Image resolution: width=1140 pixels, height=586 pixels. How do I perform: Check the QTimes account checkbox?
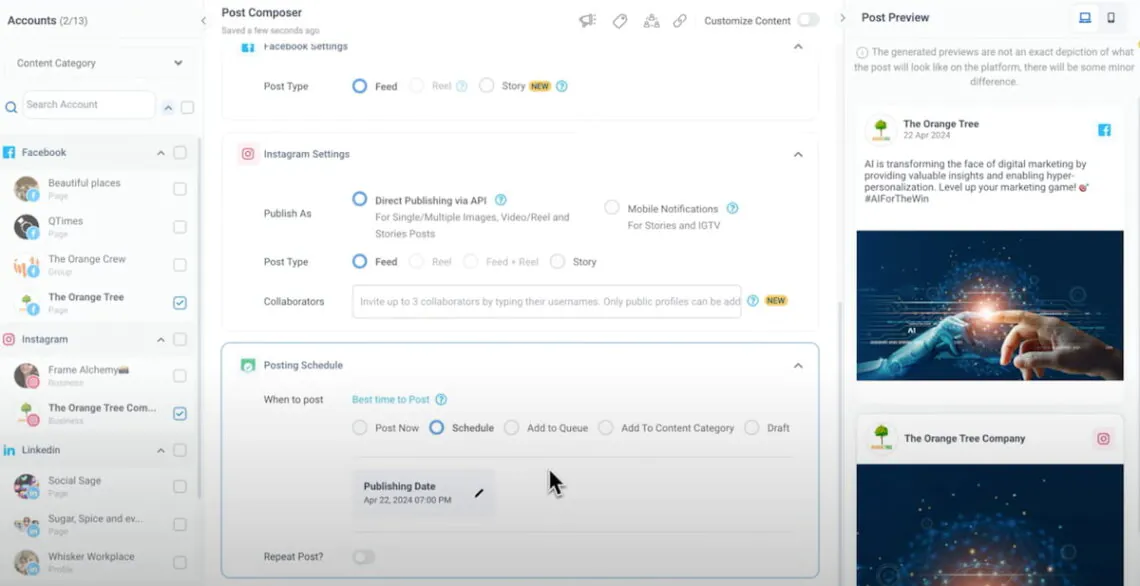coord(180,227)
